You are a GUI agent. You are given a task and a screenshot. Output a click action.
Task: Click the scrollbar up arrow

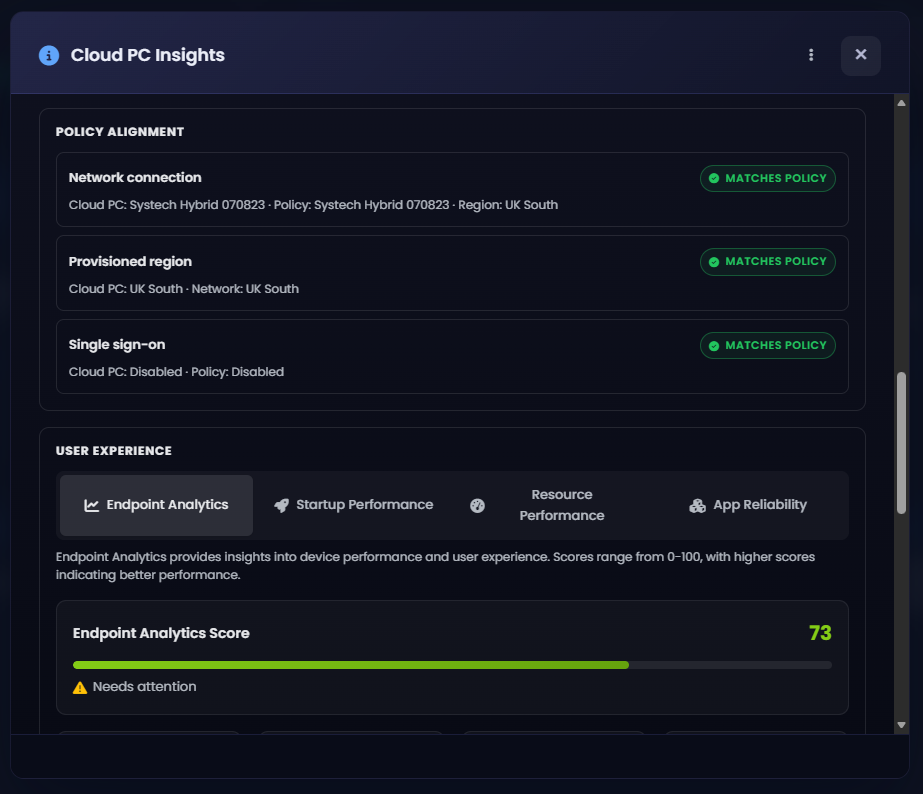tap(901, 103)
